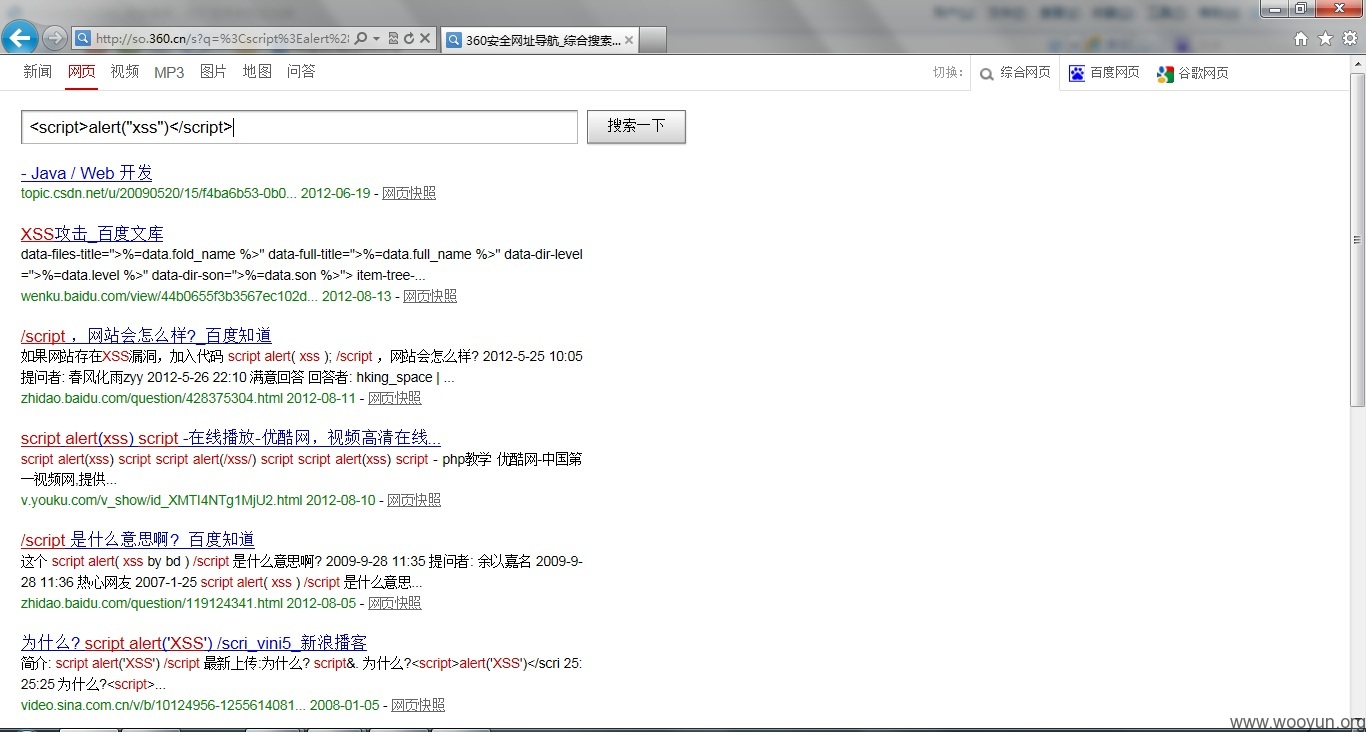1366x732 pixels.
Task: Open result '/script 是什么意思啊? 百度知道'
Action: pyautogui.click(x=138, y=540)
